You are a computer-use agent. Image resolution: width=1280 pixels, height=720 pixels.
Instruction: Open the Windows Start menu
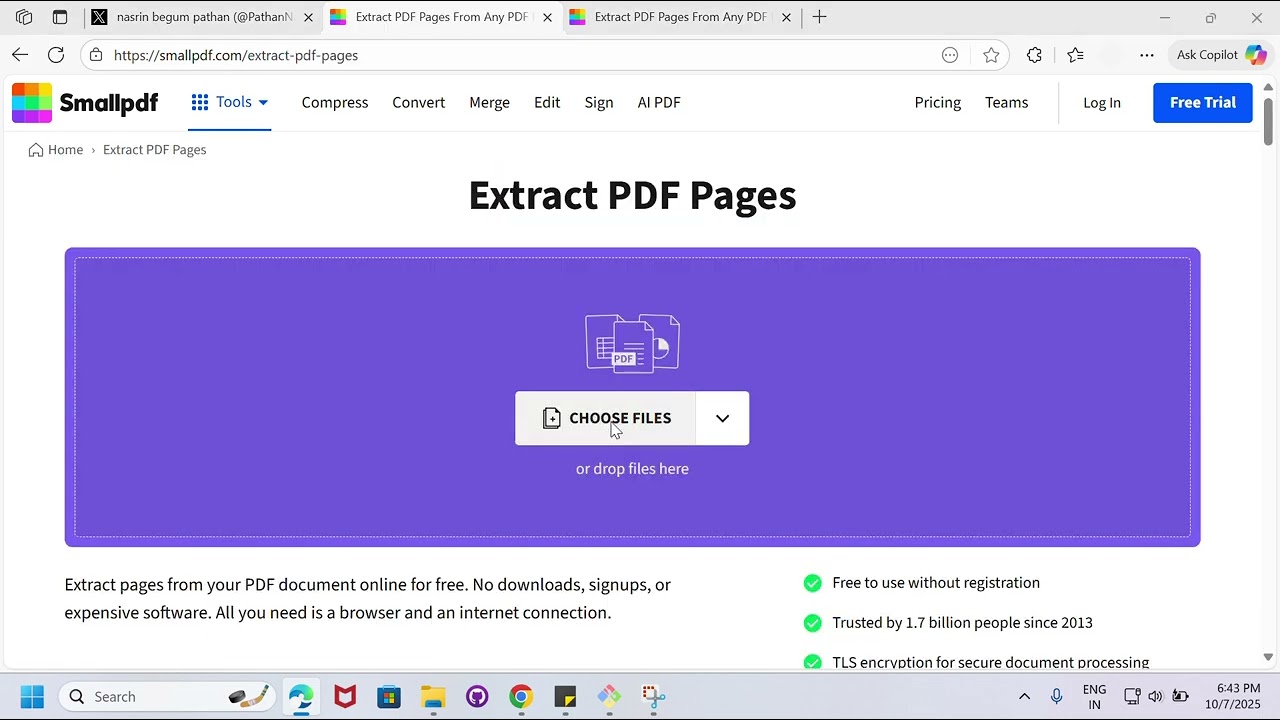[32, 696]
